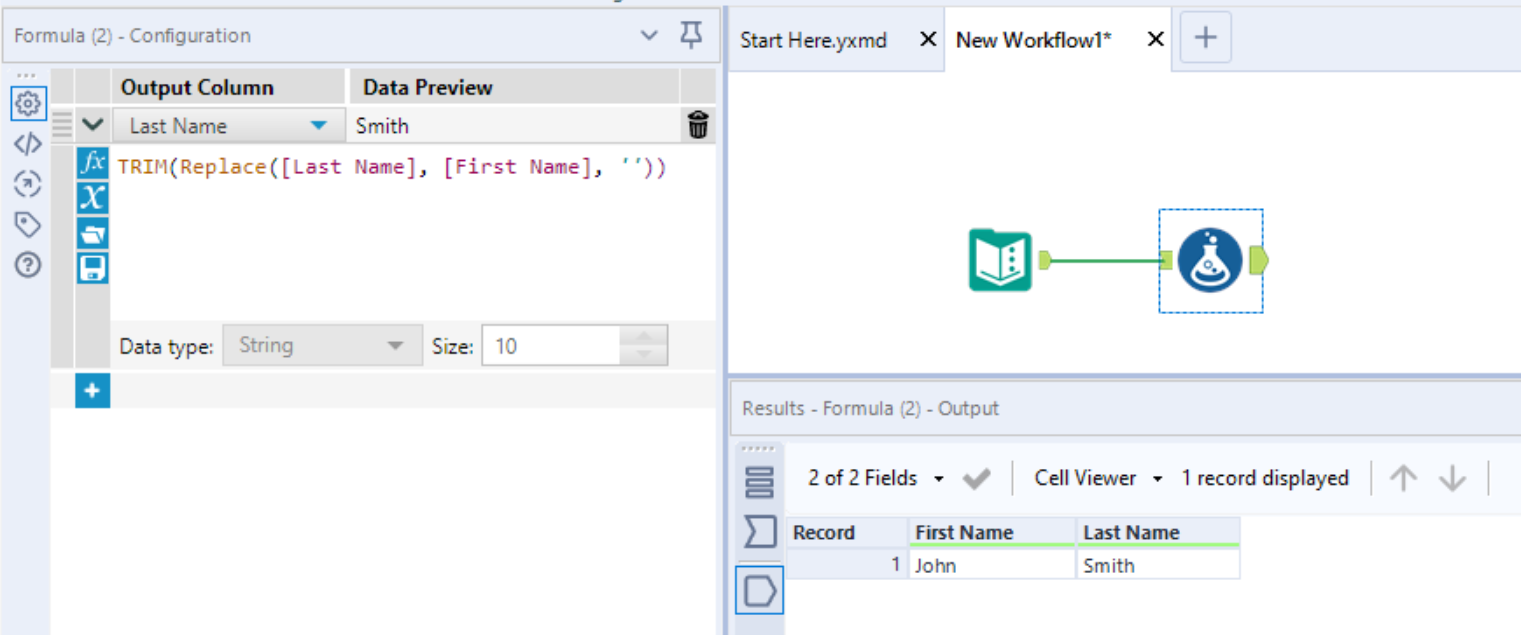
Task: Add a new expression with the plus button
Action: point(92,391)
